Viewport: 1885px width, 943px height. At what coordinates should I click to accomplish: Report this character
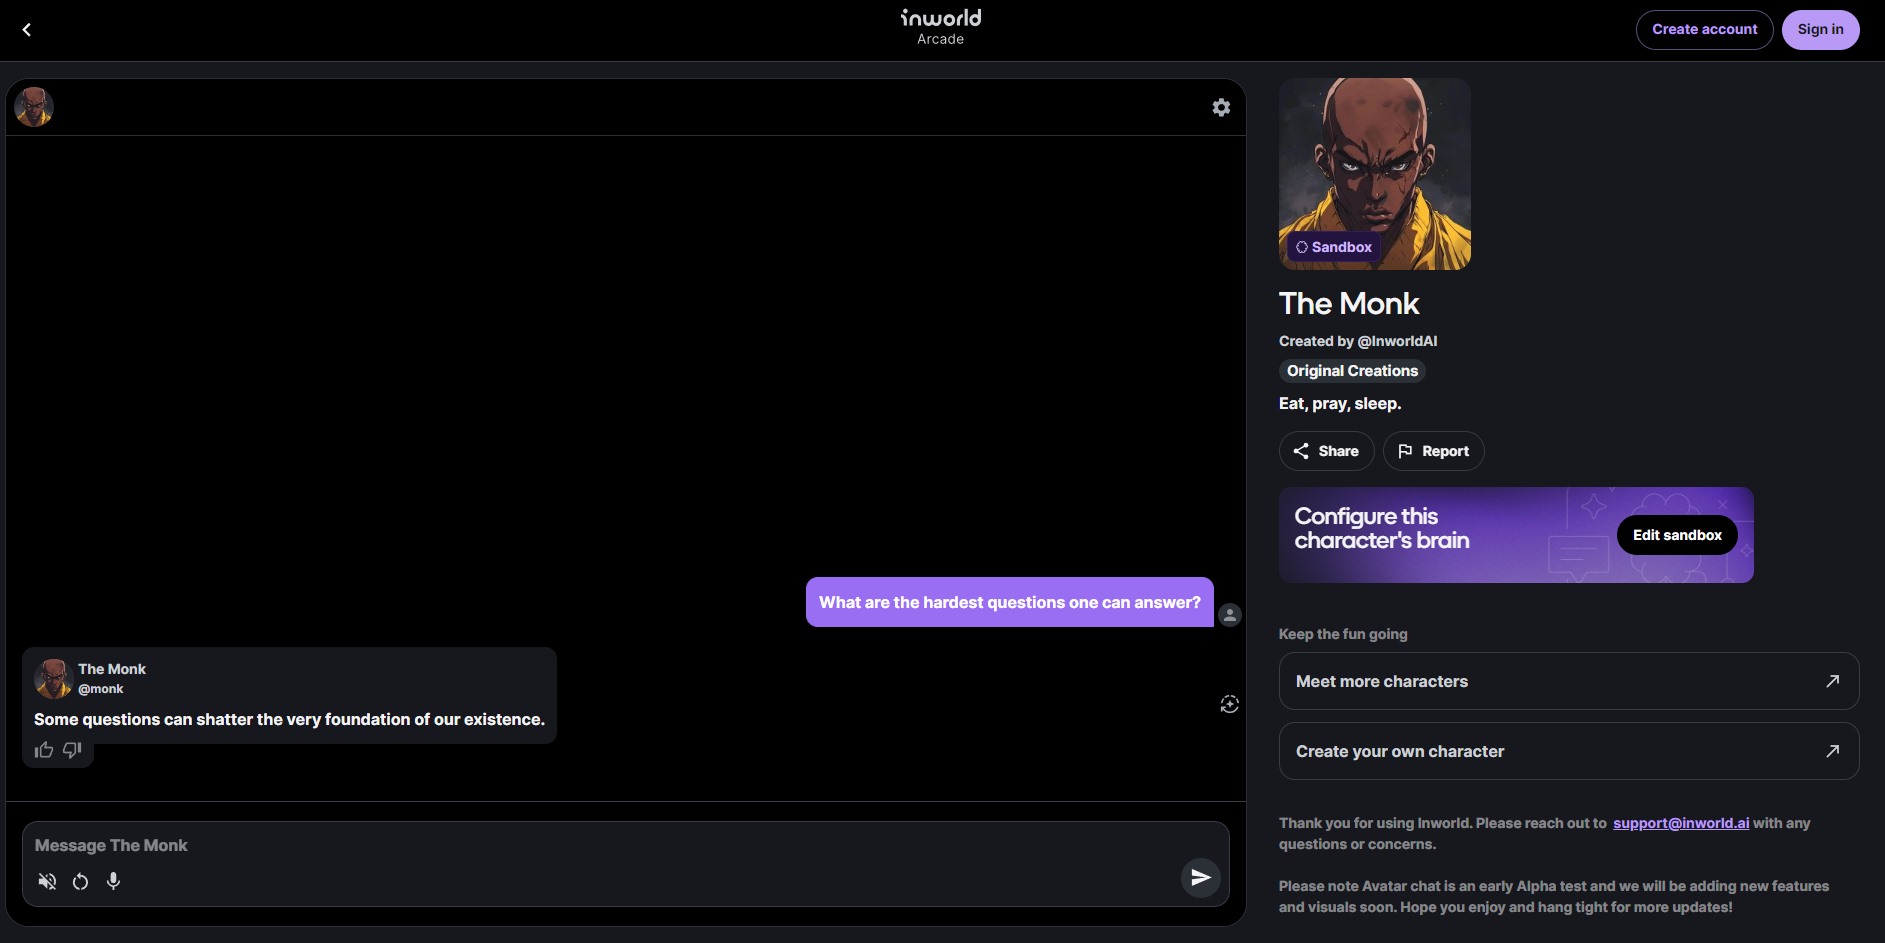pyautogui.click(x=1433, y=451)
